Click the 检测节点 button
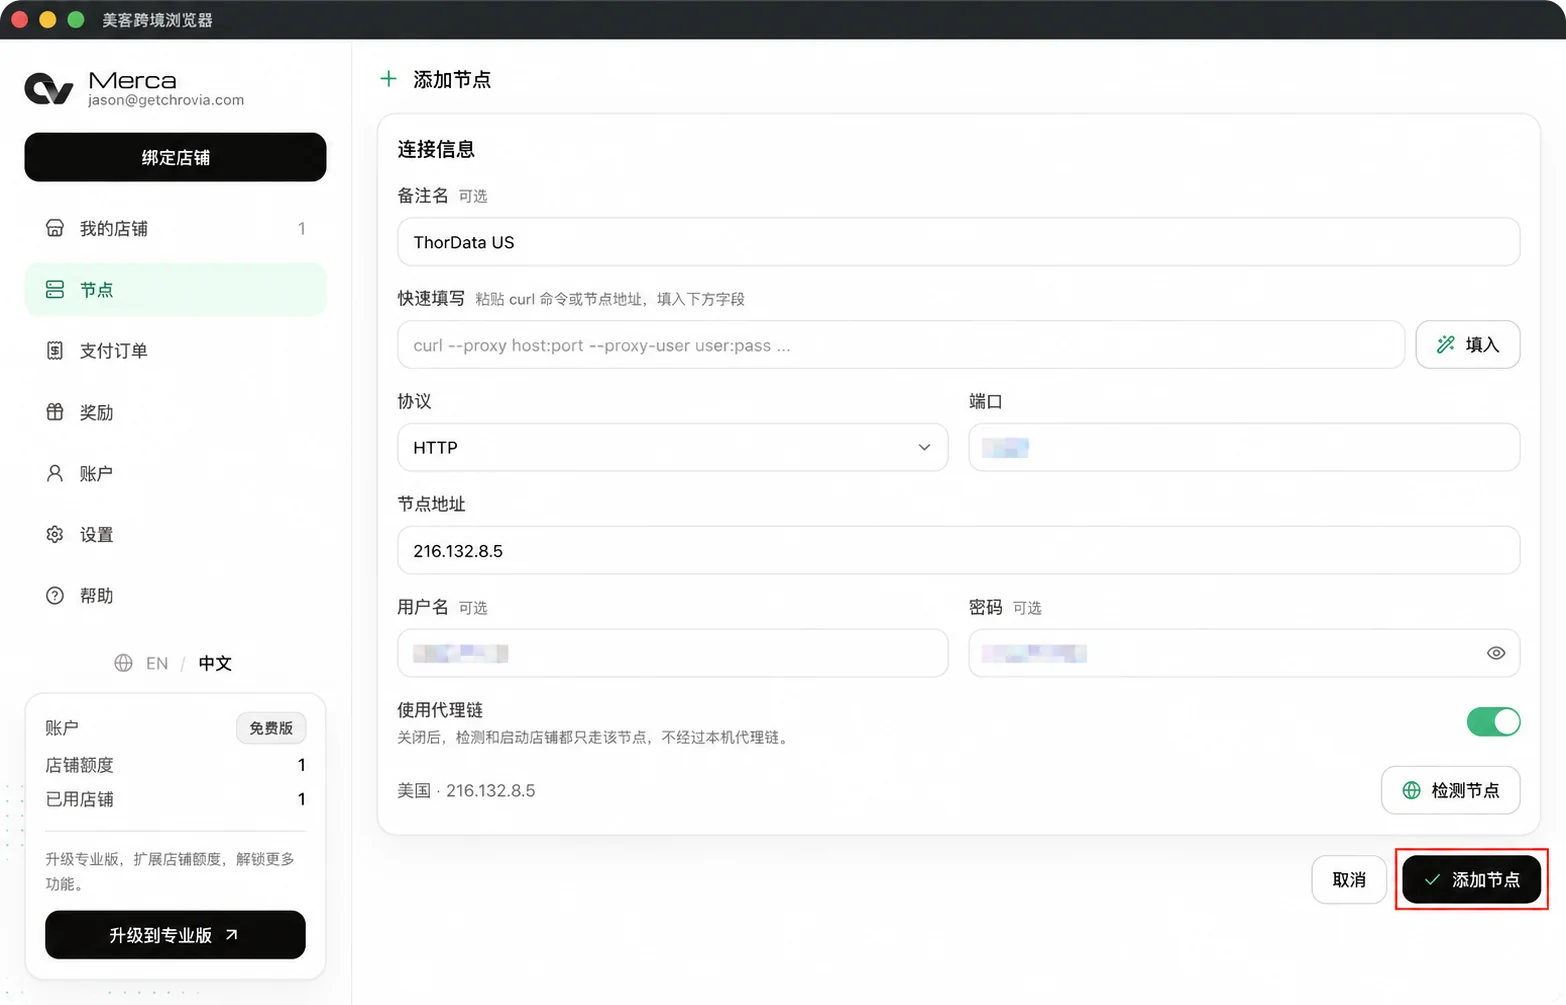The width and height of the screenshot is (1566, 1005). pyautogui.click(x=1451, y=791)
